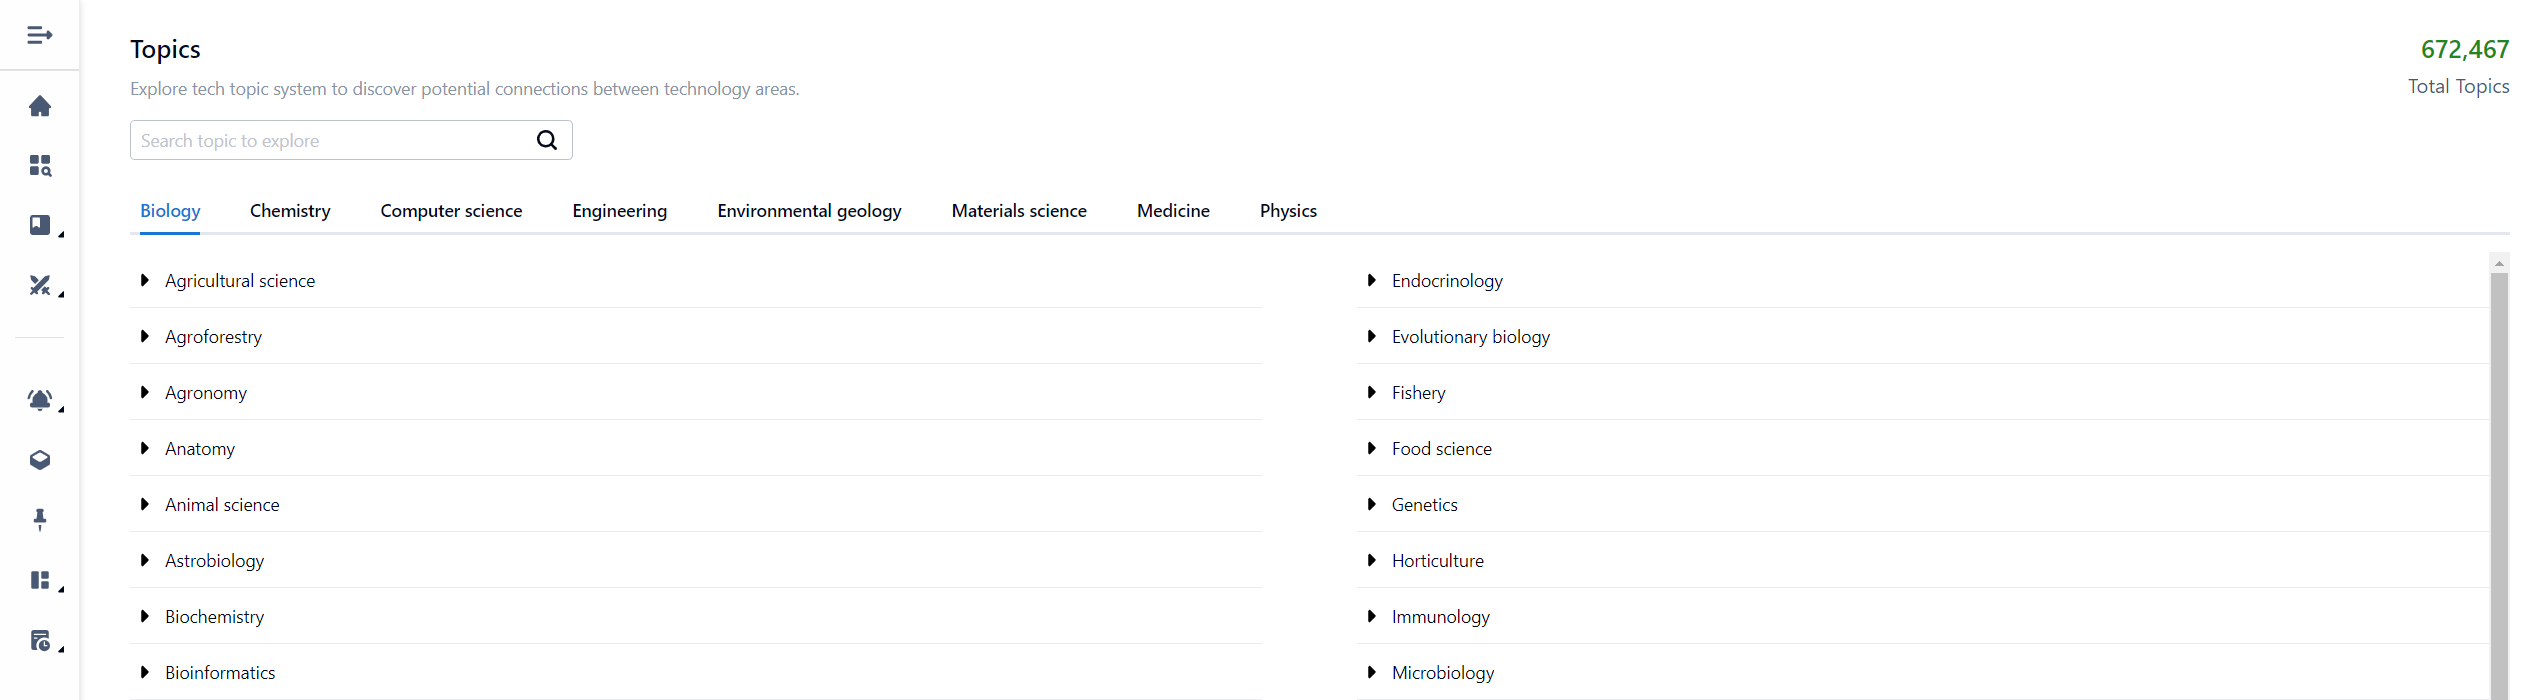Open the grid search sidebar icon
This screenshot has height=700, width=2529.
pos(39,165)
